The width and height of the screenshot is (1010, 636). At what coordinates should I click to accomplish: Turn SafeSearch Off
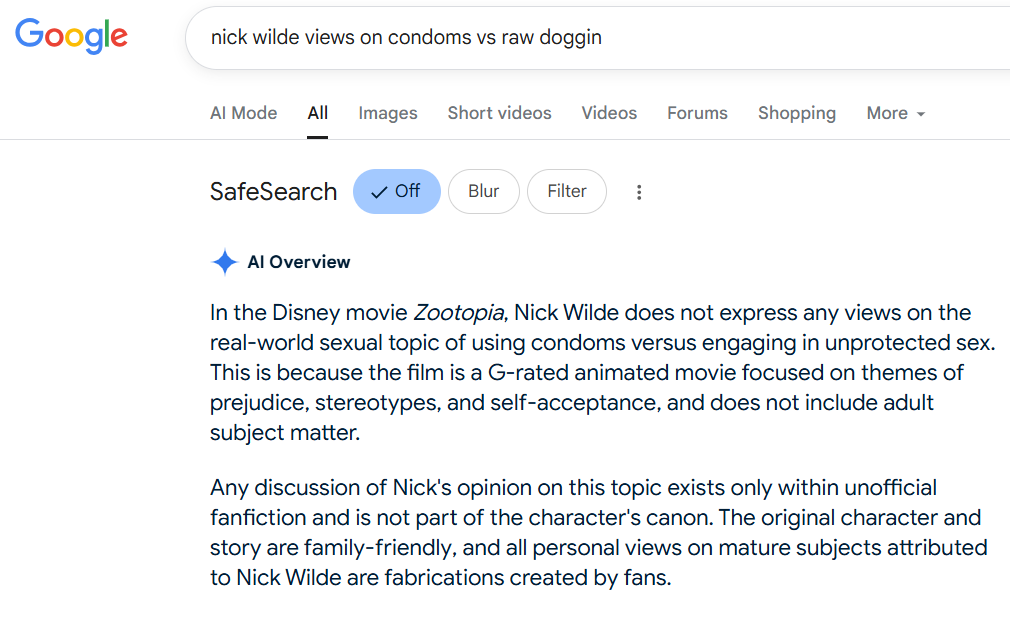(397, 191)
